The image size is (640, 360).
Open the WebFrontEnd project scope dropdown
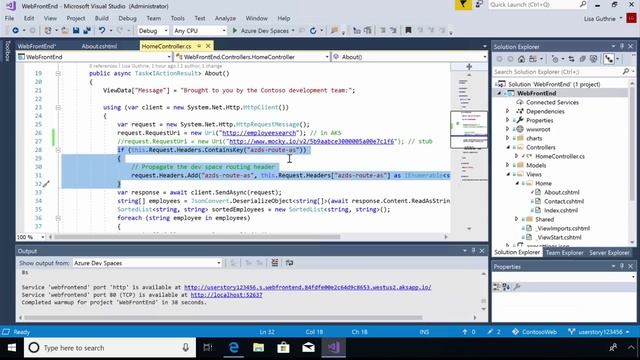click(x=95, y=57)
